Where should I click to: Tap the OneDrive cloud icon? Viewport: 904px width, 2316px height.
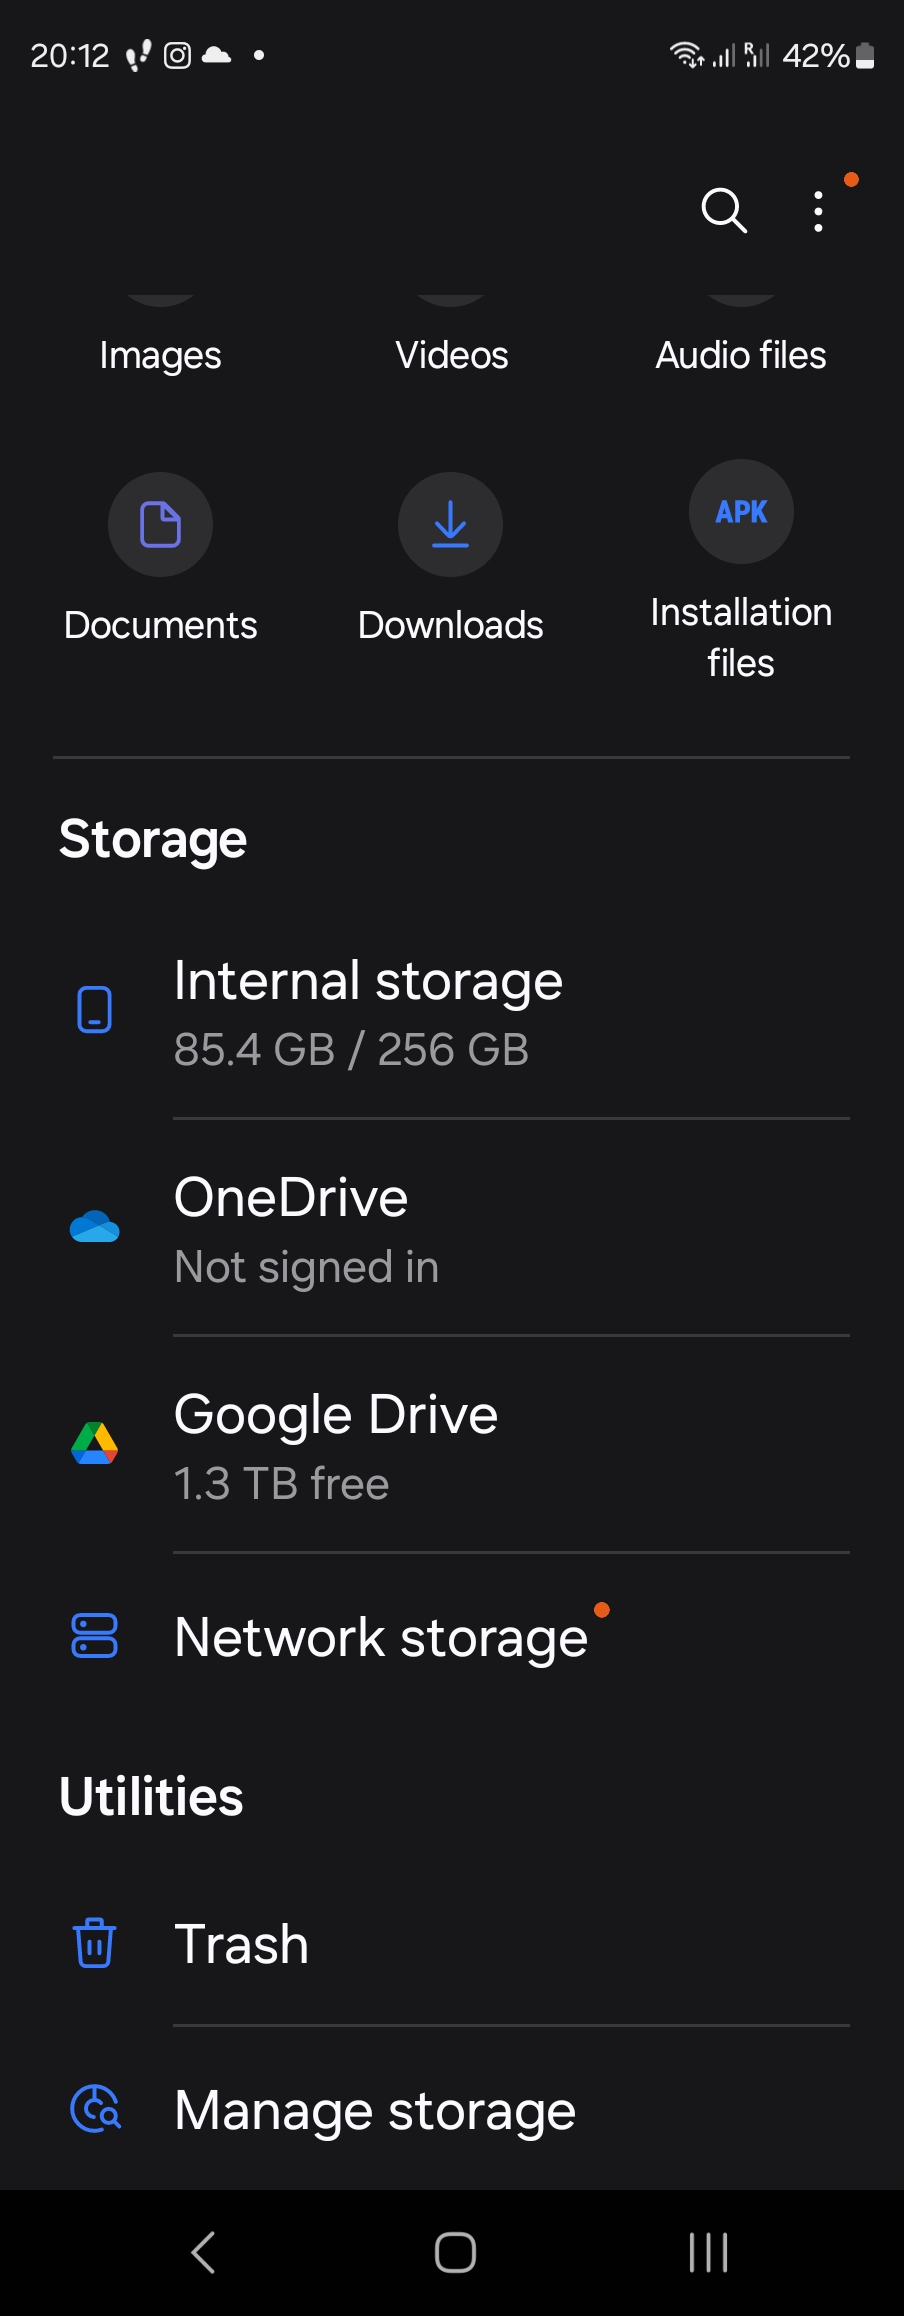(x=95, y=1226)
